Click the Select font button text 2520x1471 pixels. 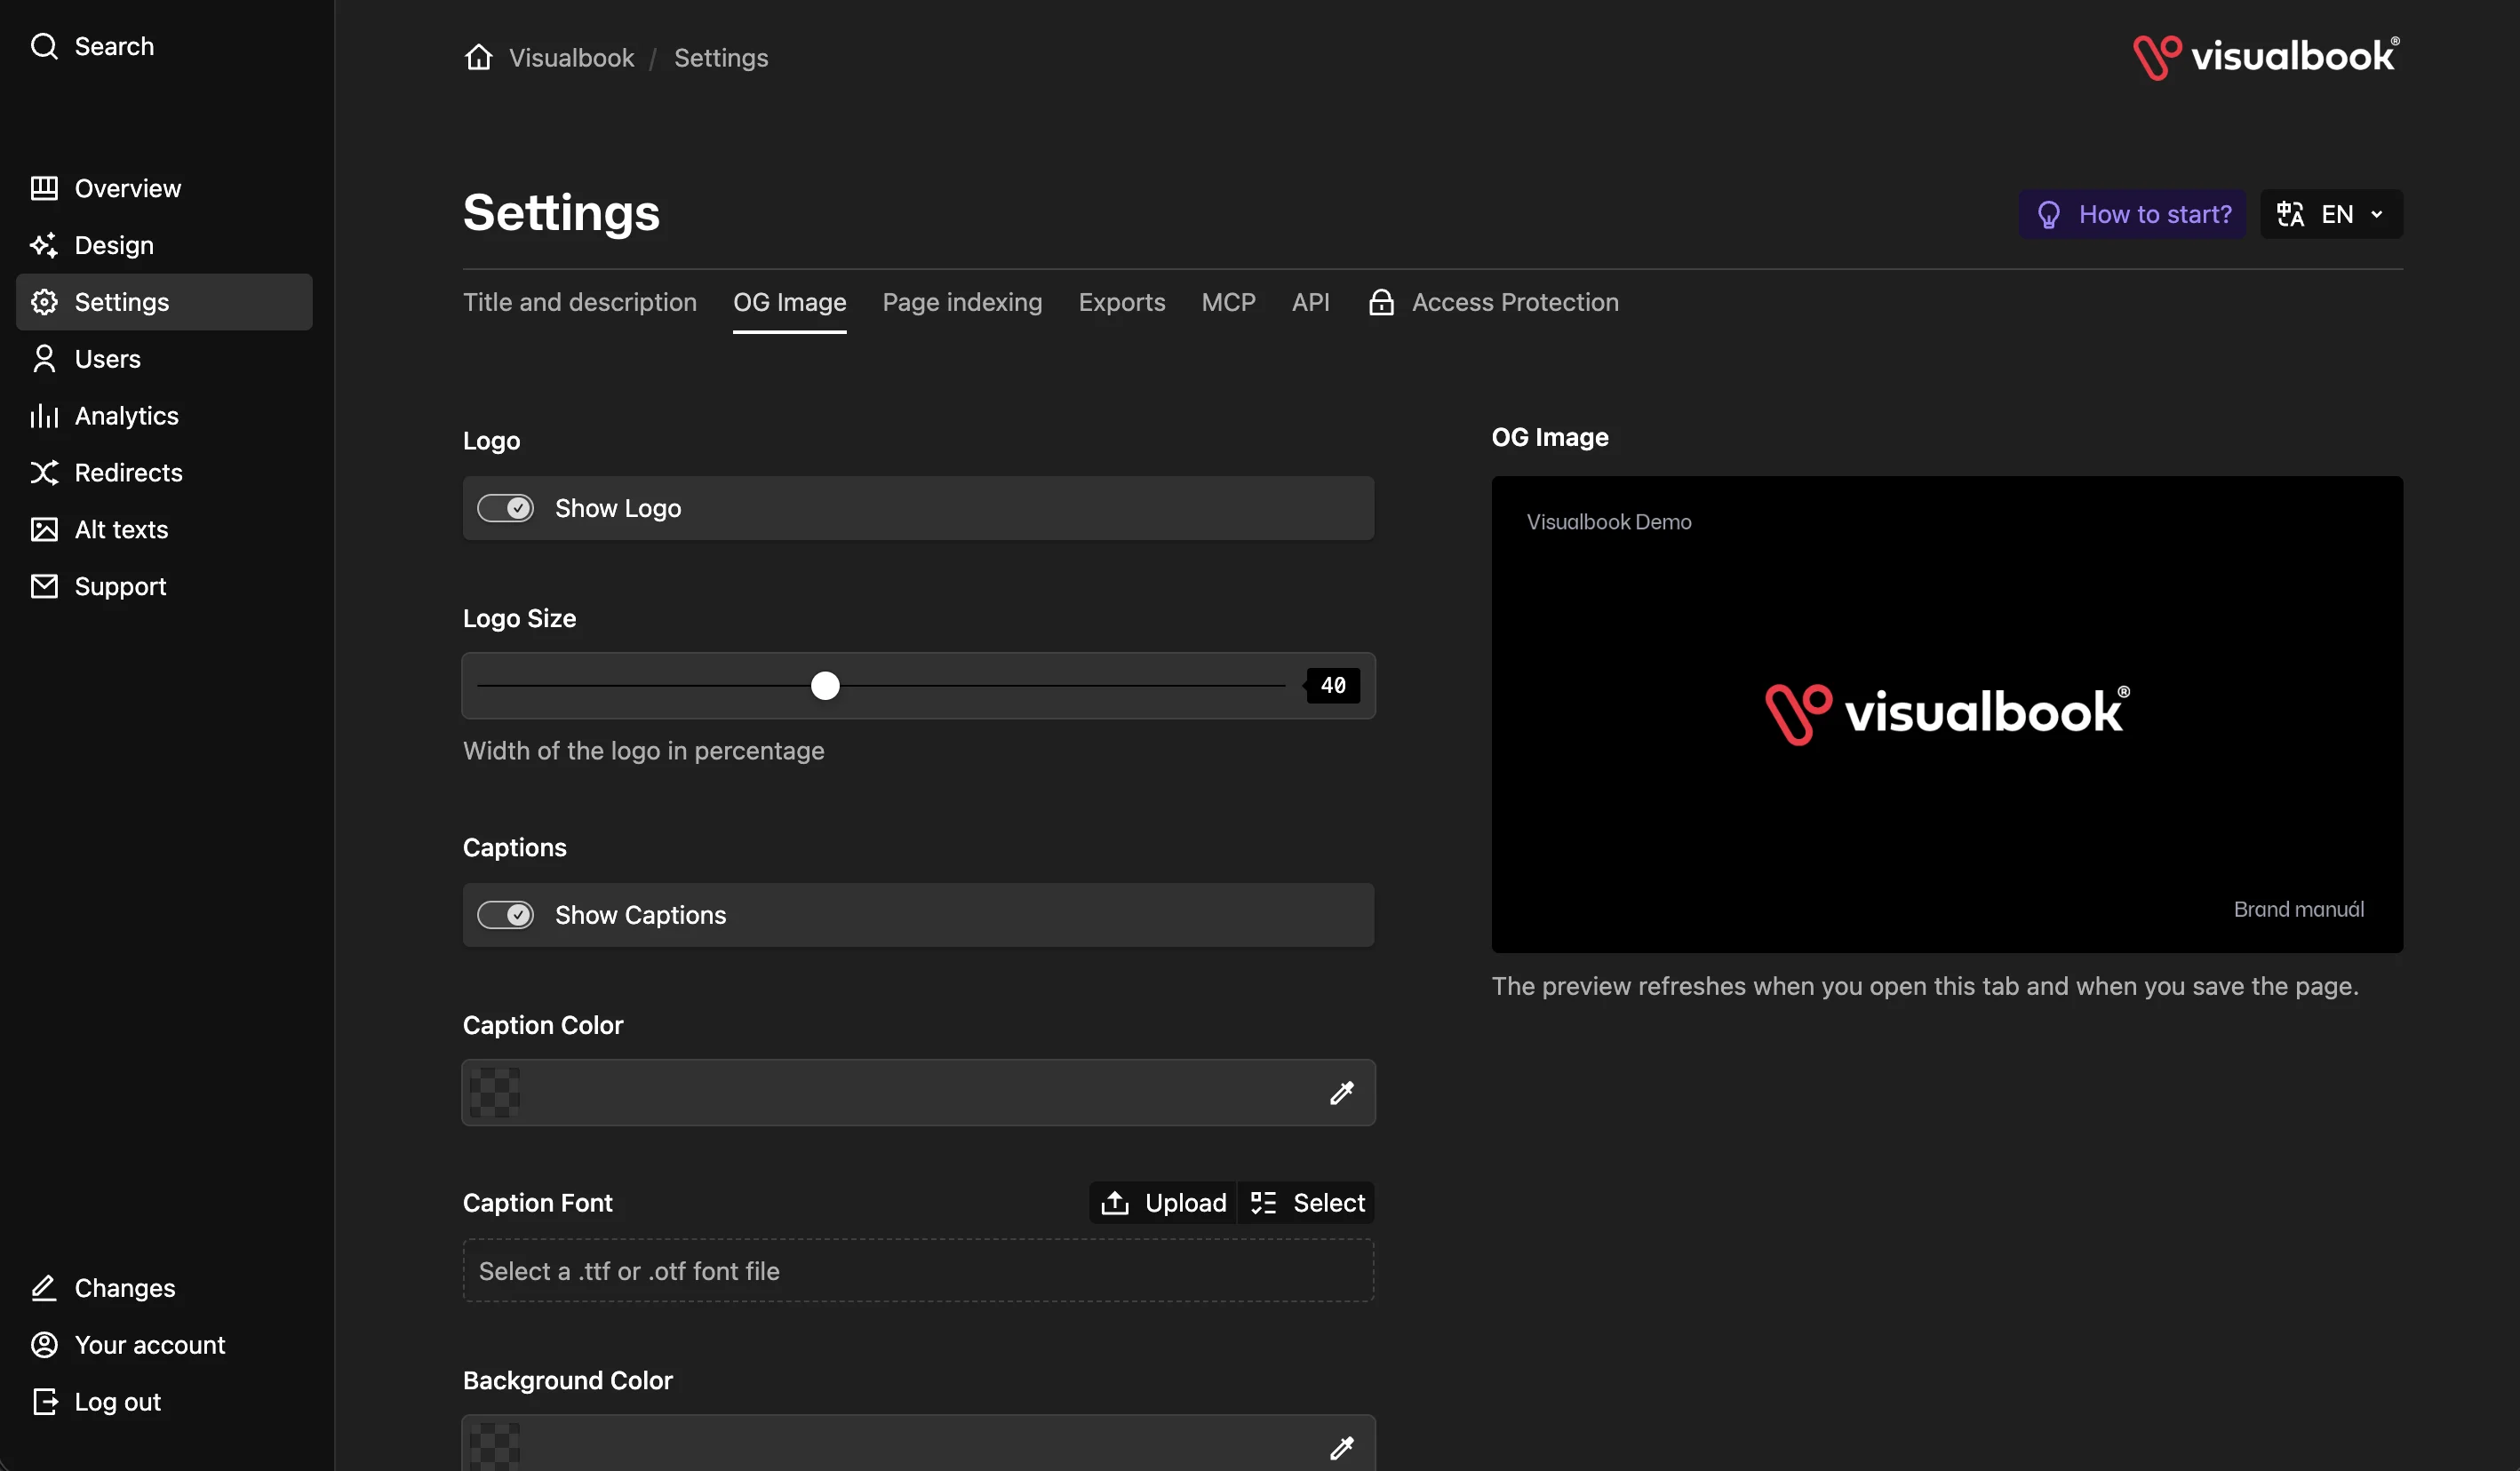[x=1329, y=1203]
